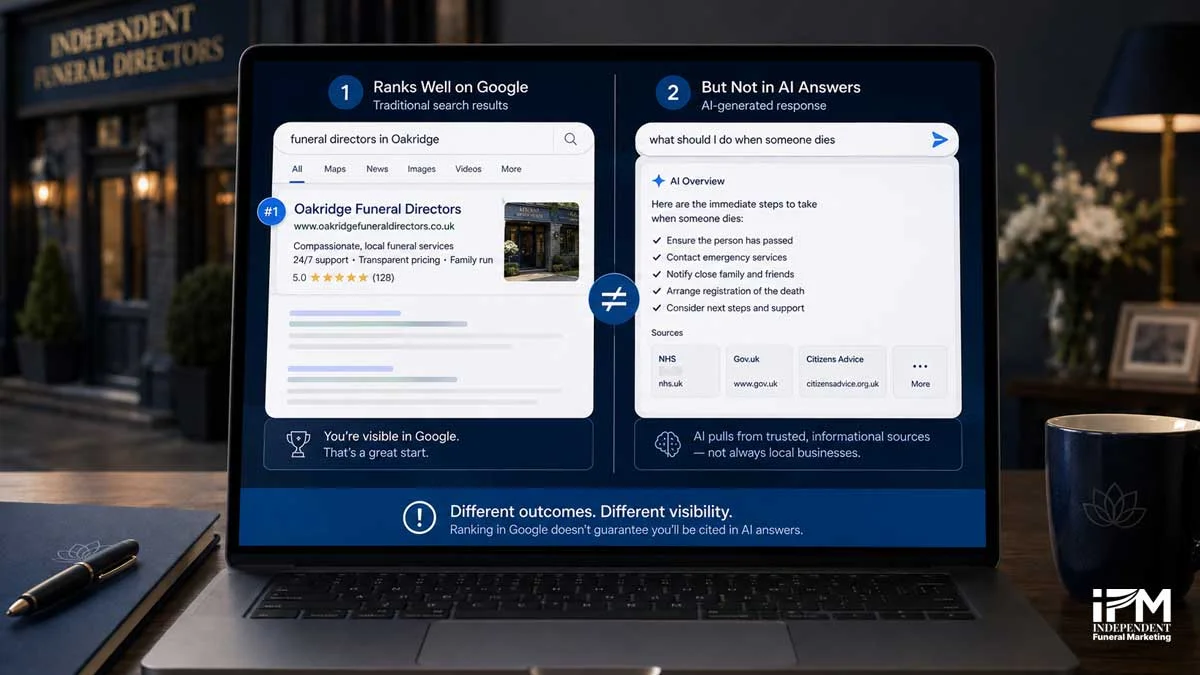Viewport: 1200px width, 675px height.
Task: Open the Gov.uk source card
Action: tap(758, 371)
